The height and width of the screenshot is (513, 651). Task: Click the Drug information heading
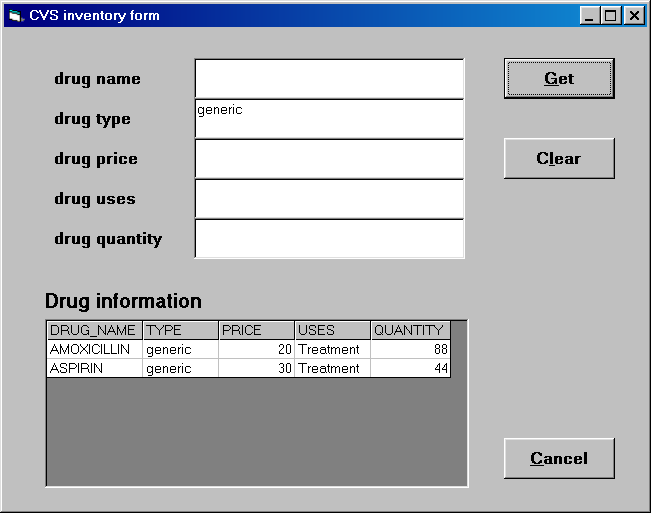(123, 301)
